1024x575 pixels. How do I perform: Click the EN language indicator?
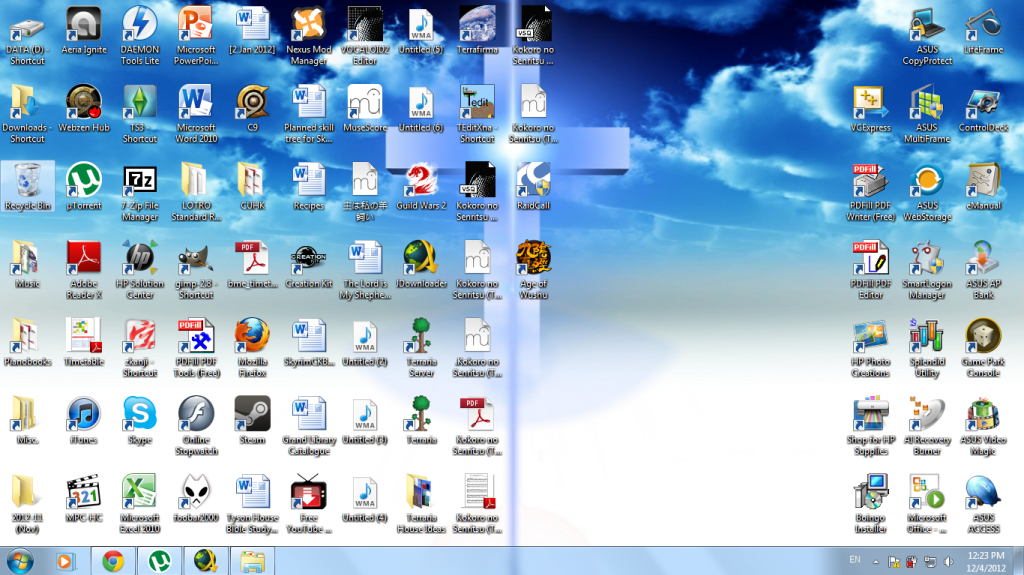coord(855,559)
